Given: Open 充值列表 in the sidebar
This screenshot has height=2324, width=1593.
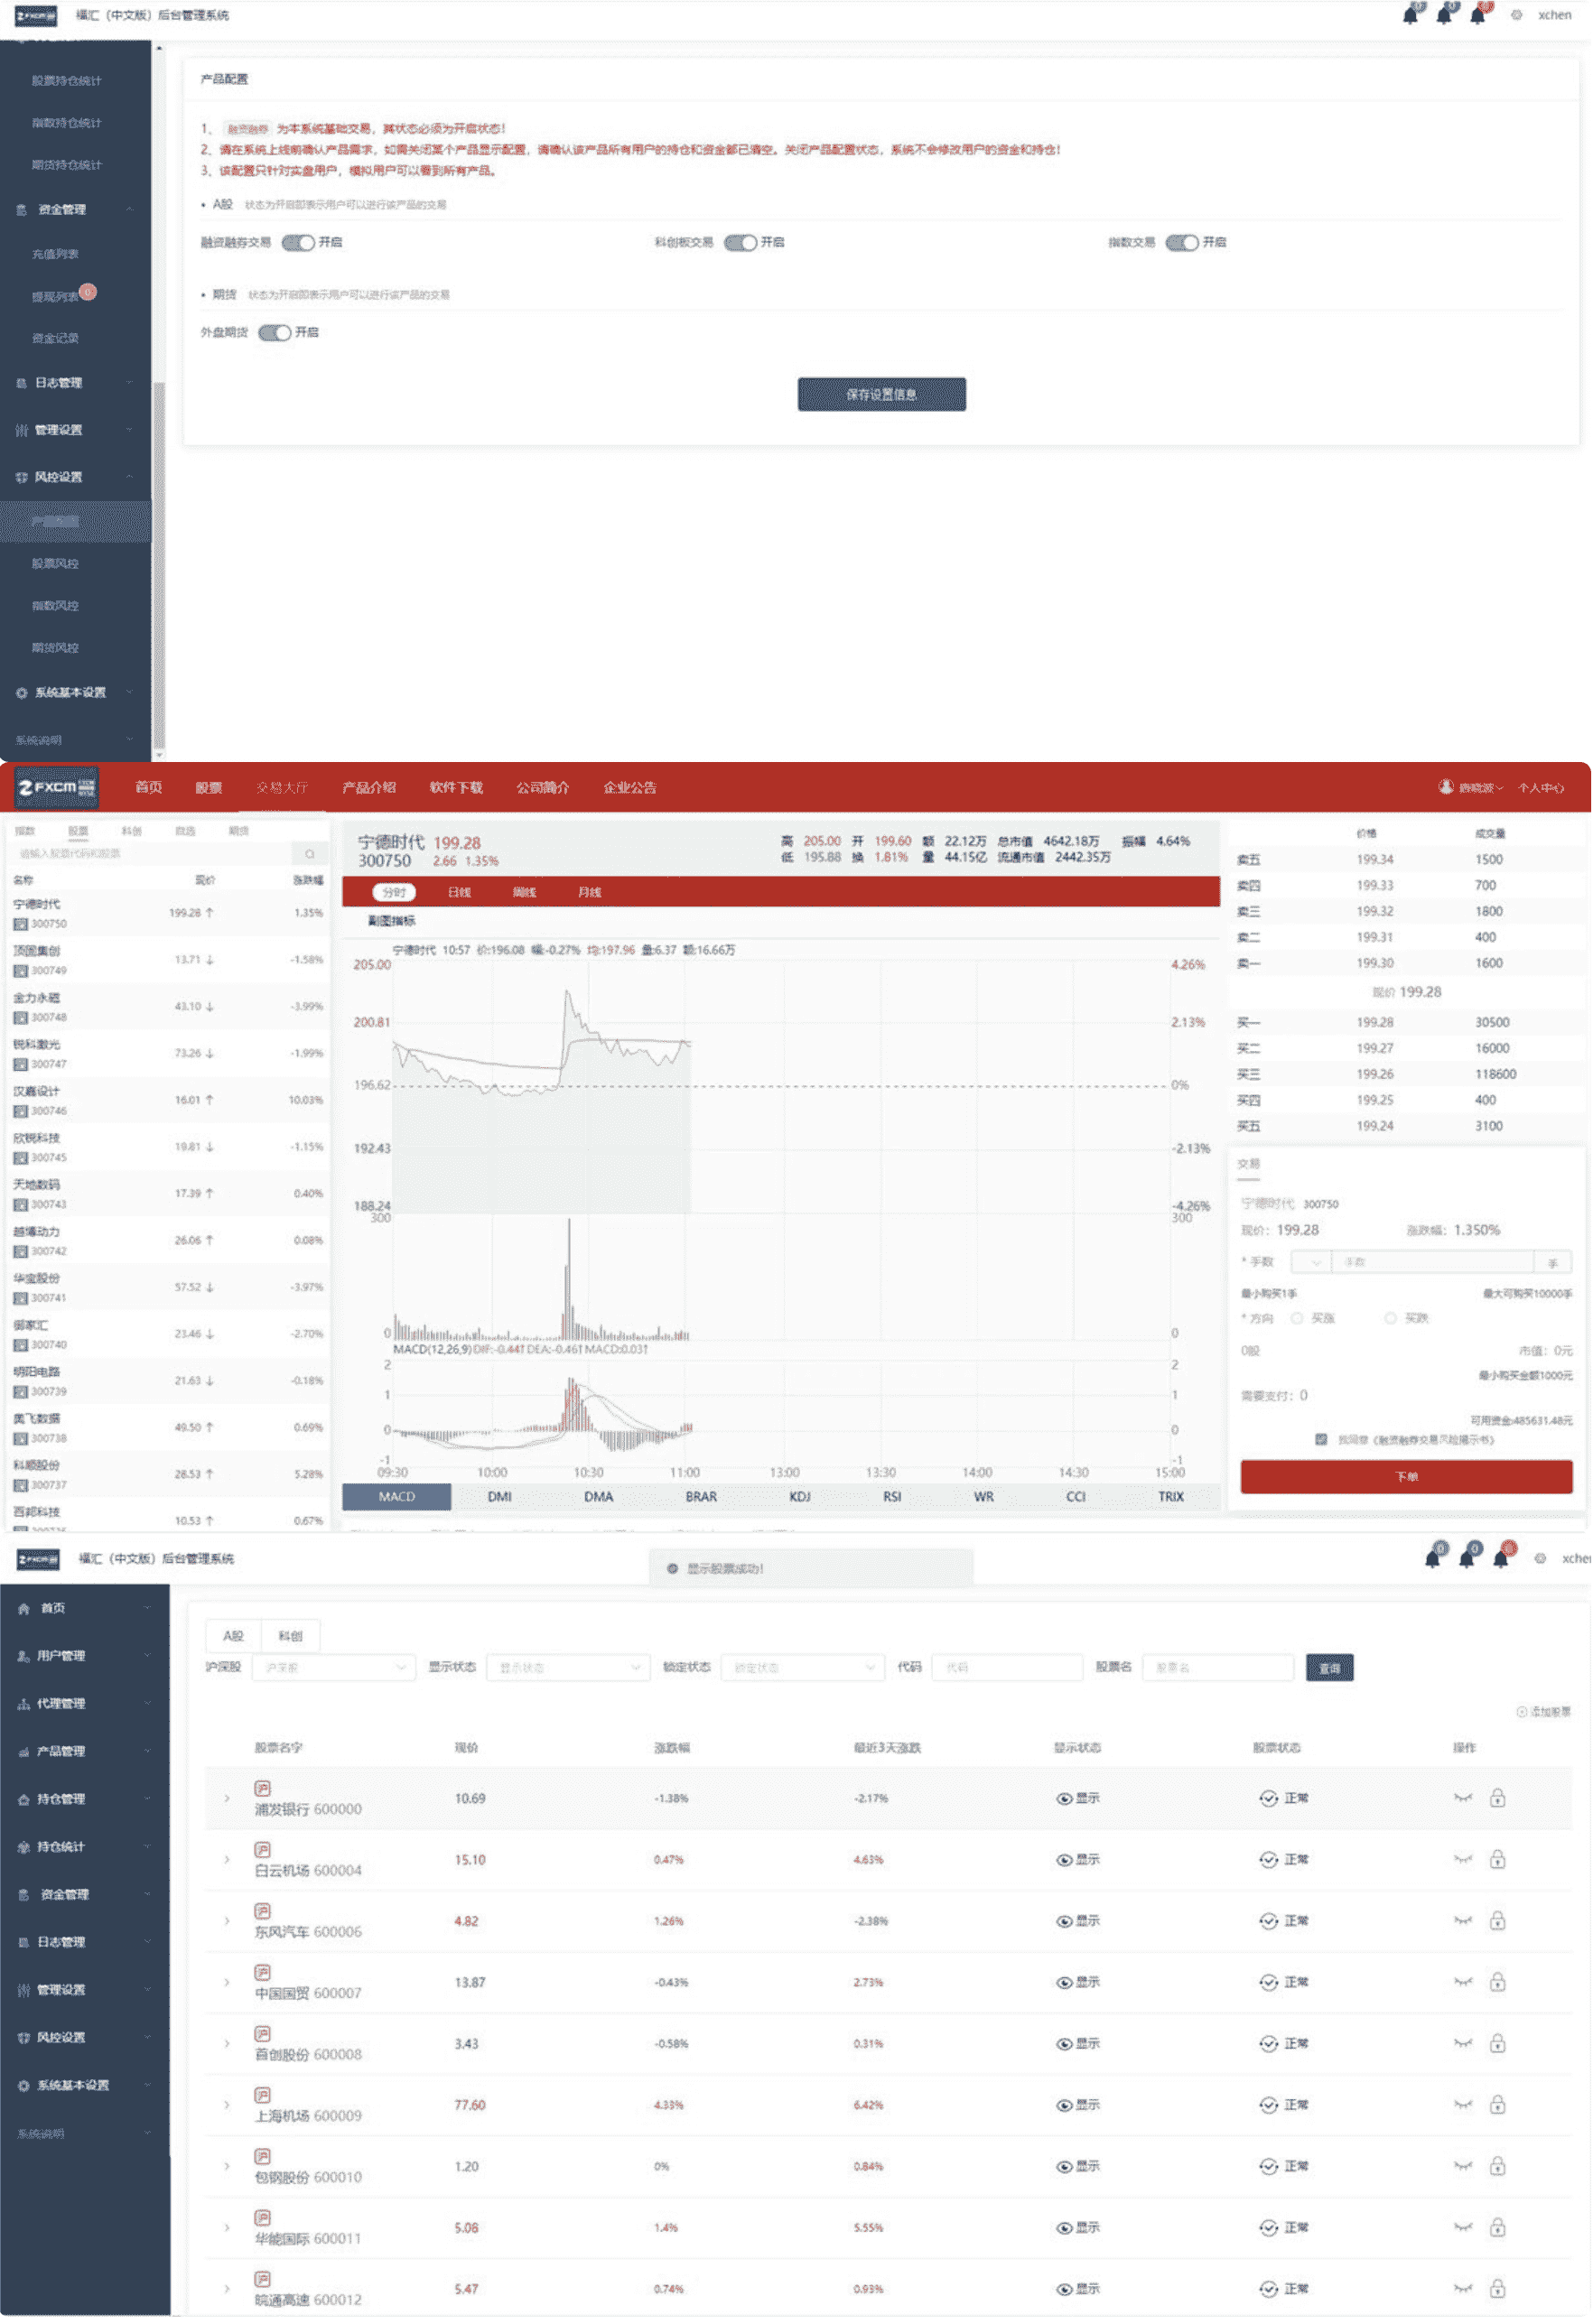Looking at the screenshot, I should 55,254.
